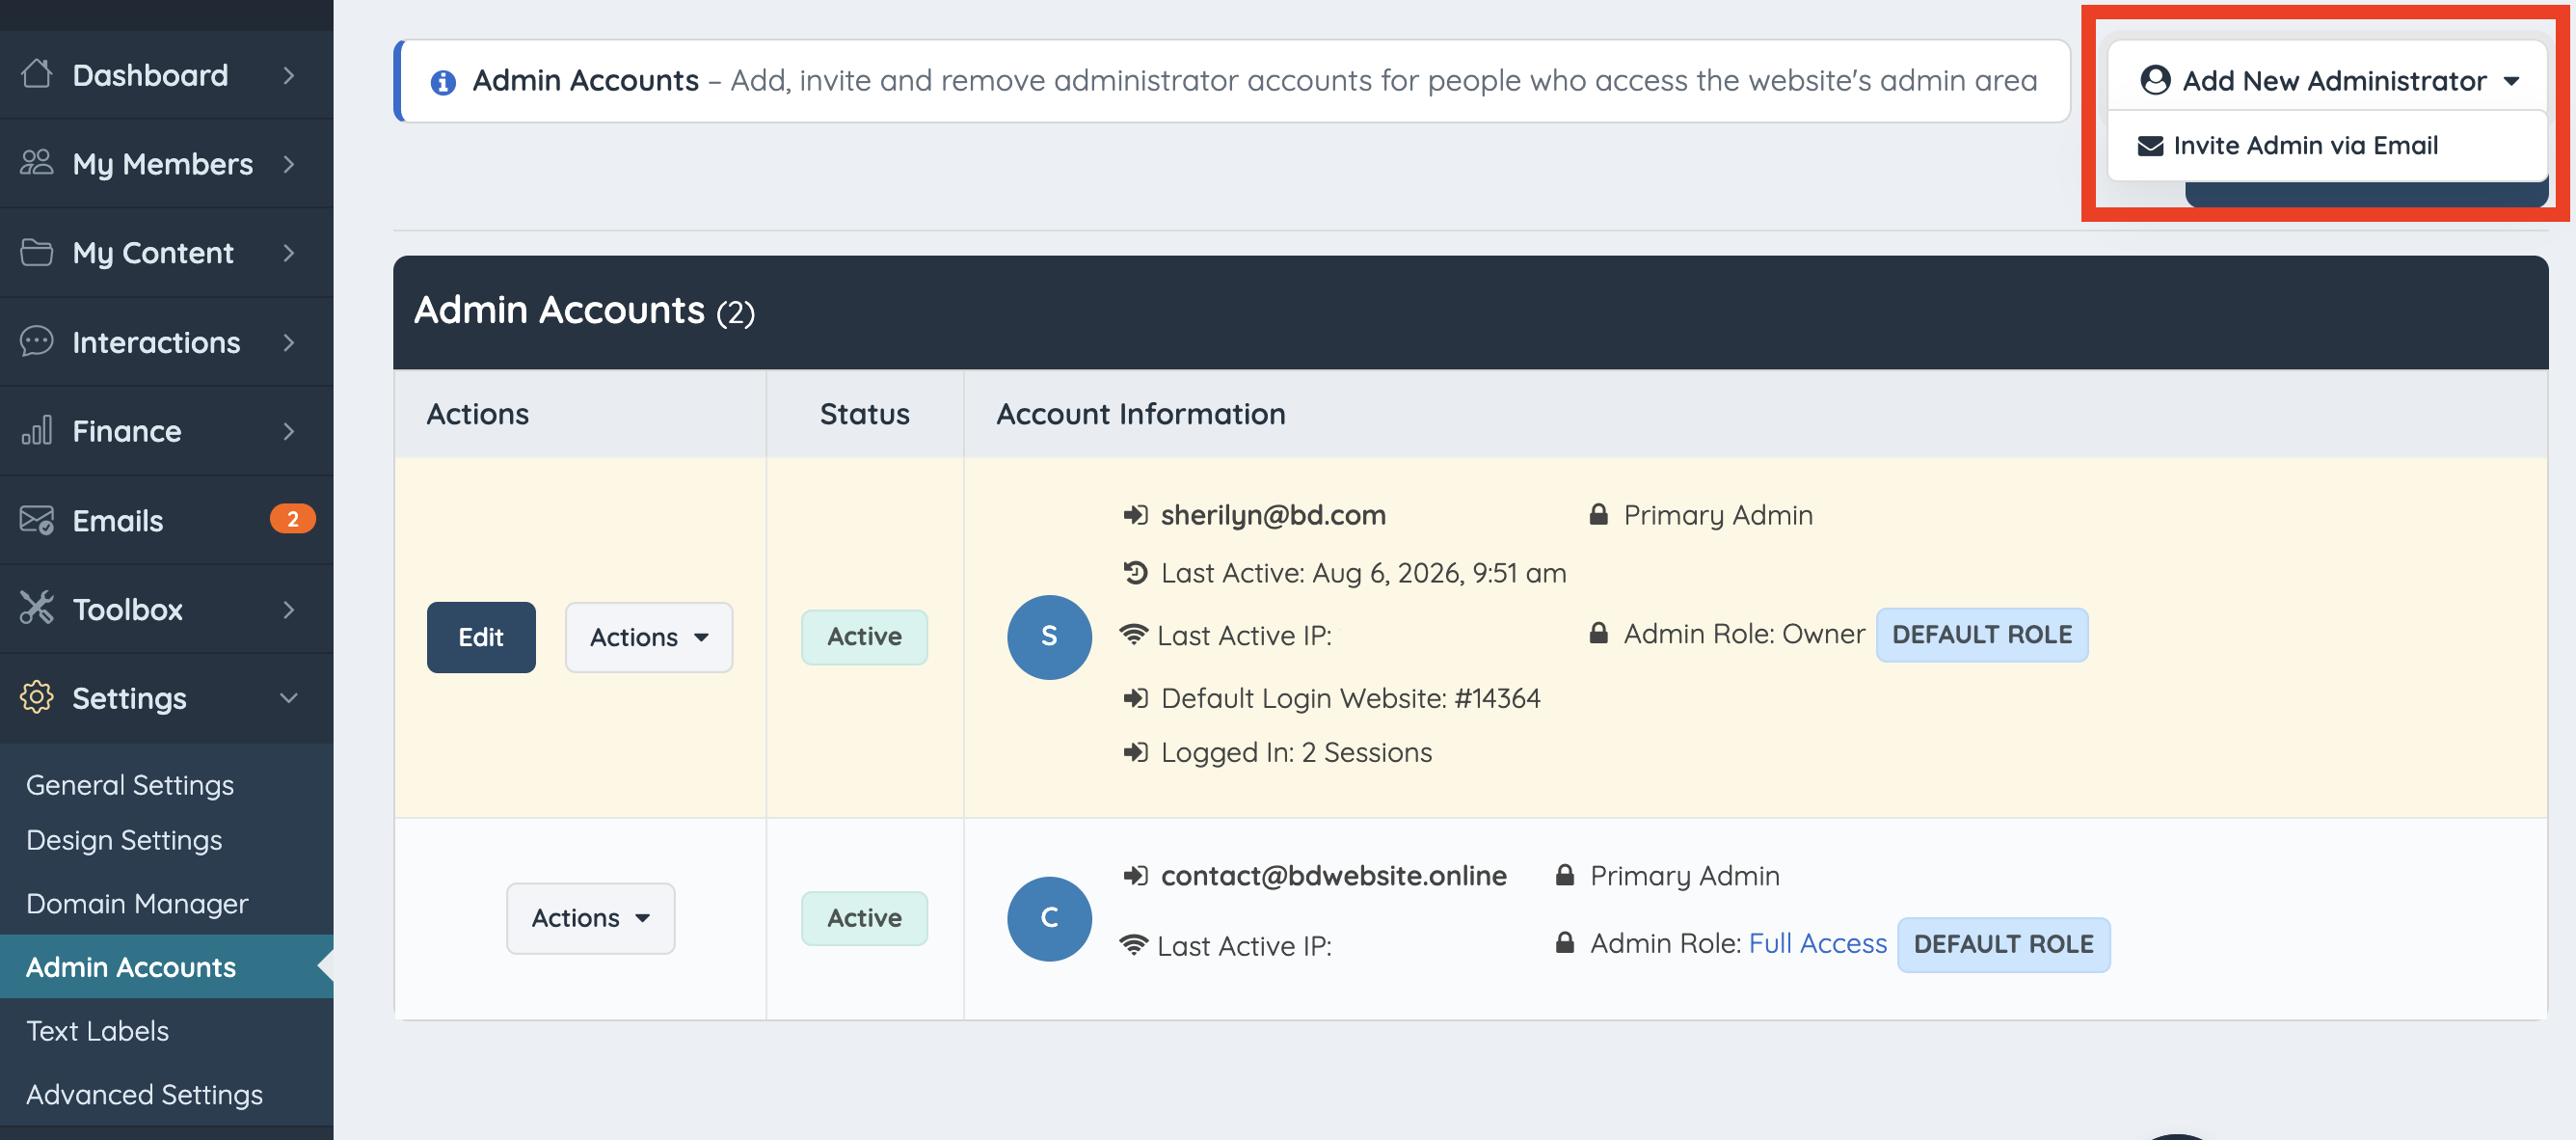Viewport: 2576px width, 1140px height.
Task: Click the Emails label in the sidebar
Action: 118,521
